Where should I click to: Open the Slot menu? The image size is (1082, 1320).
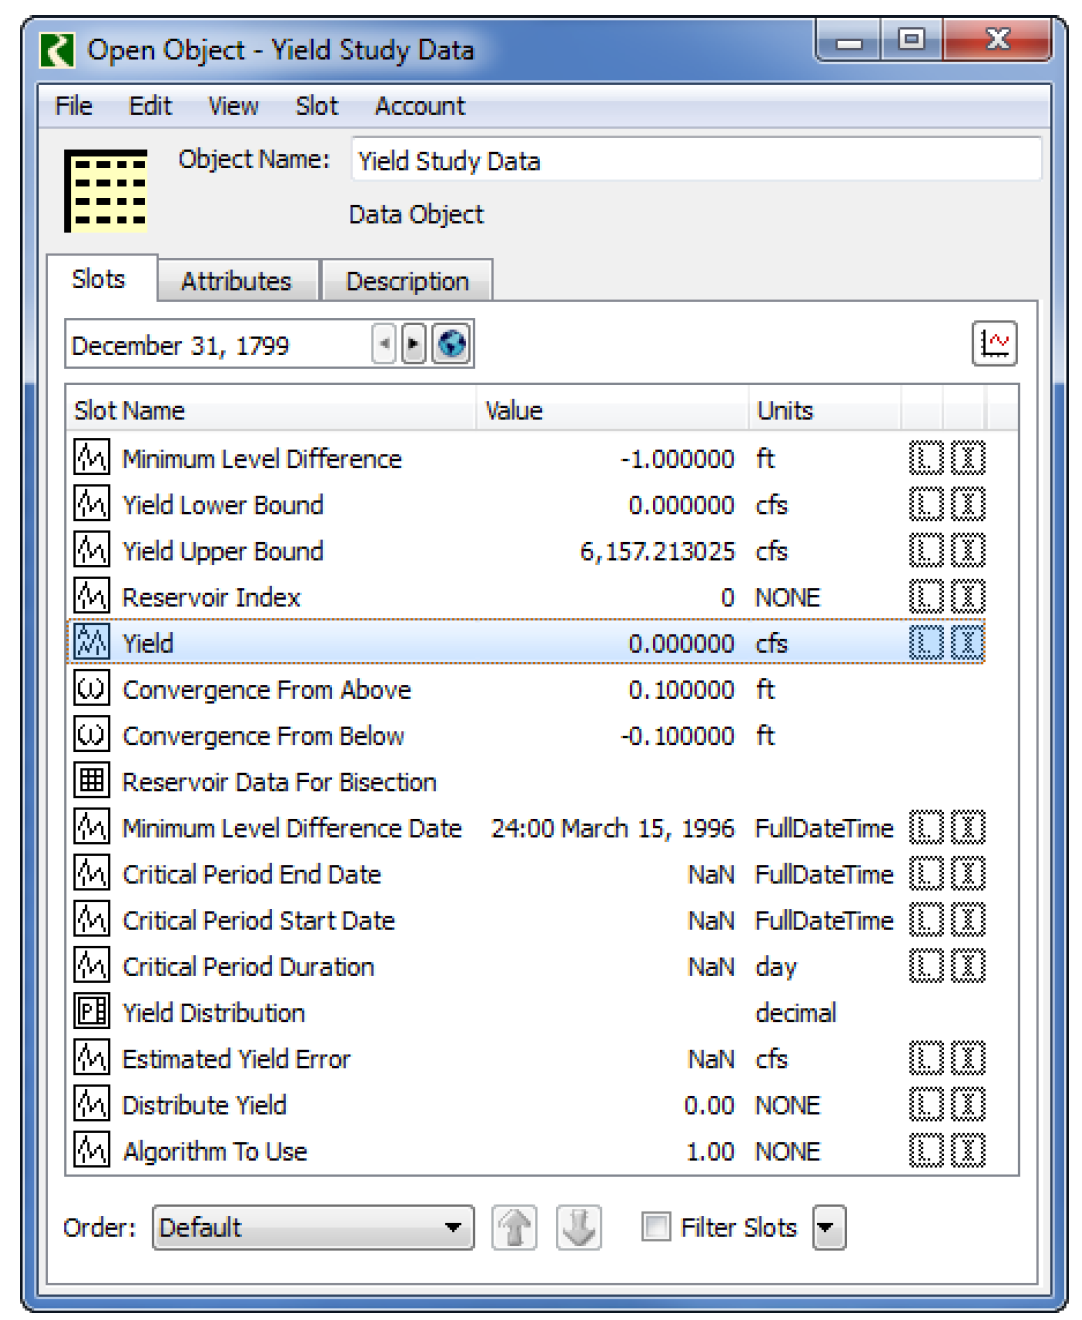pyautogui.click(x=316, y=106)
